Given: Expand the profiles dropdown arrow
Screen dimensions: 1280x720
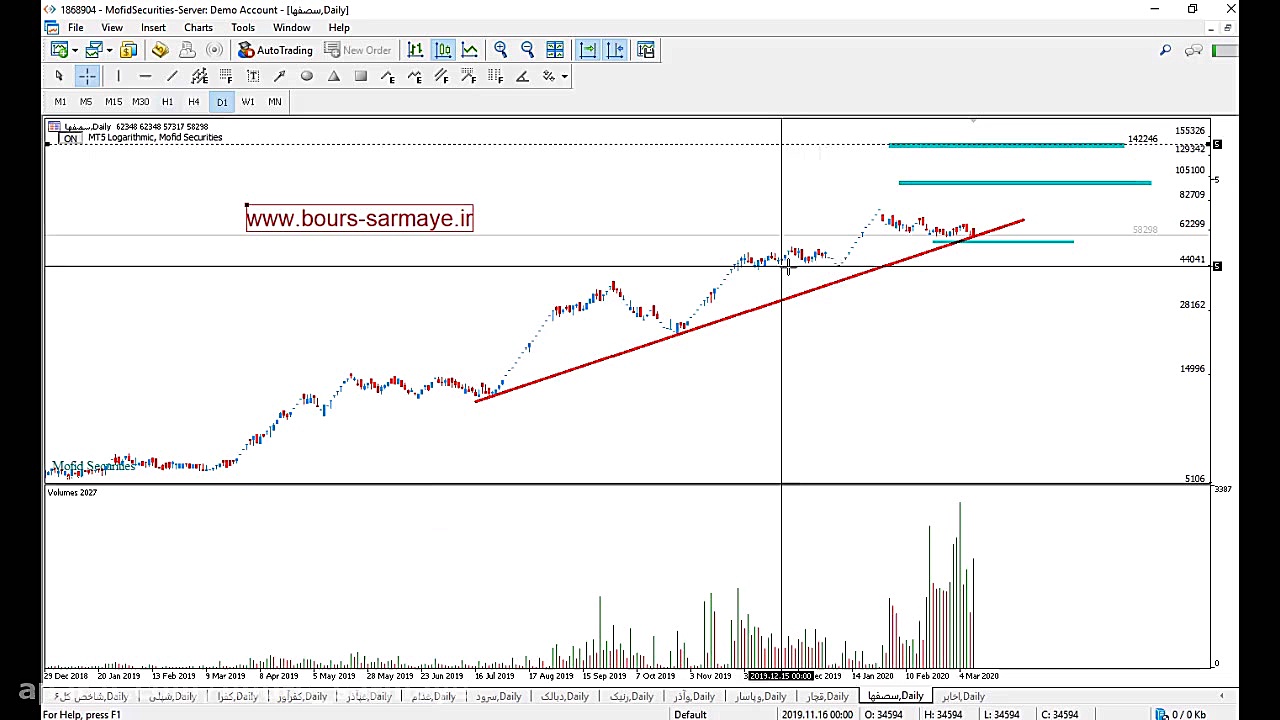Looking at the screenshot, I should (x=109, y=50).
